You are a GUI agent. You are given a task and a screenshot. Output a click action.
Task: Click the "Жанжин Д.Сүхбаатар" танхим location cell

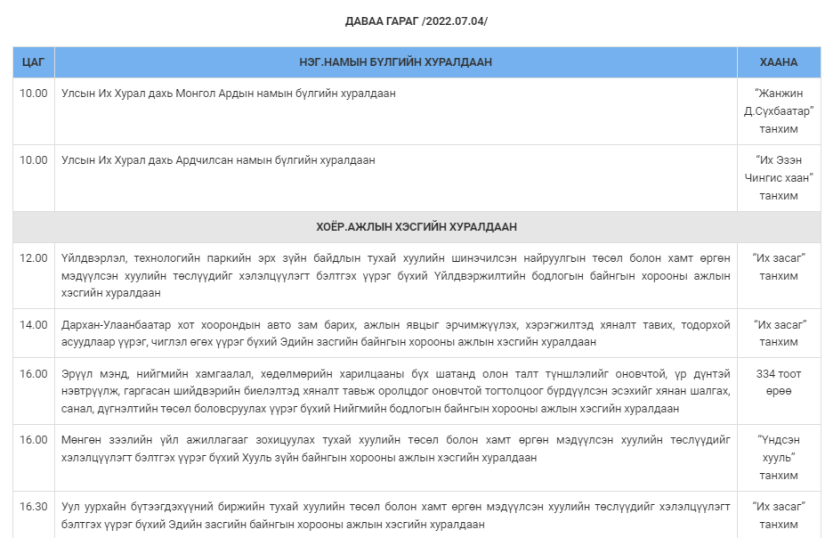(x=778, y=110)
